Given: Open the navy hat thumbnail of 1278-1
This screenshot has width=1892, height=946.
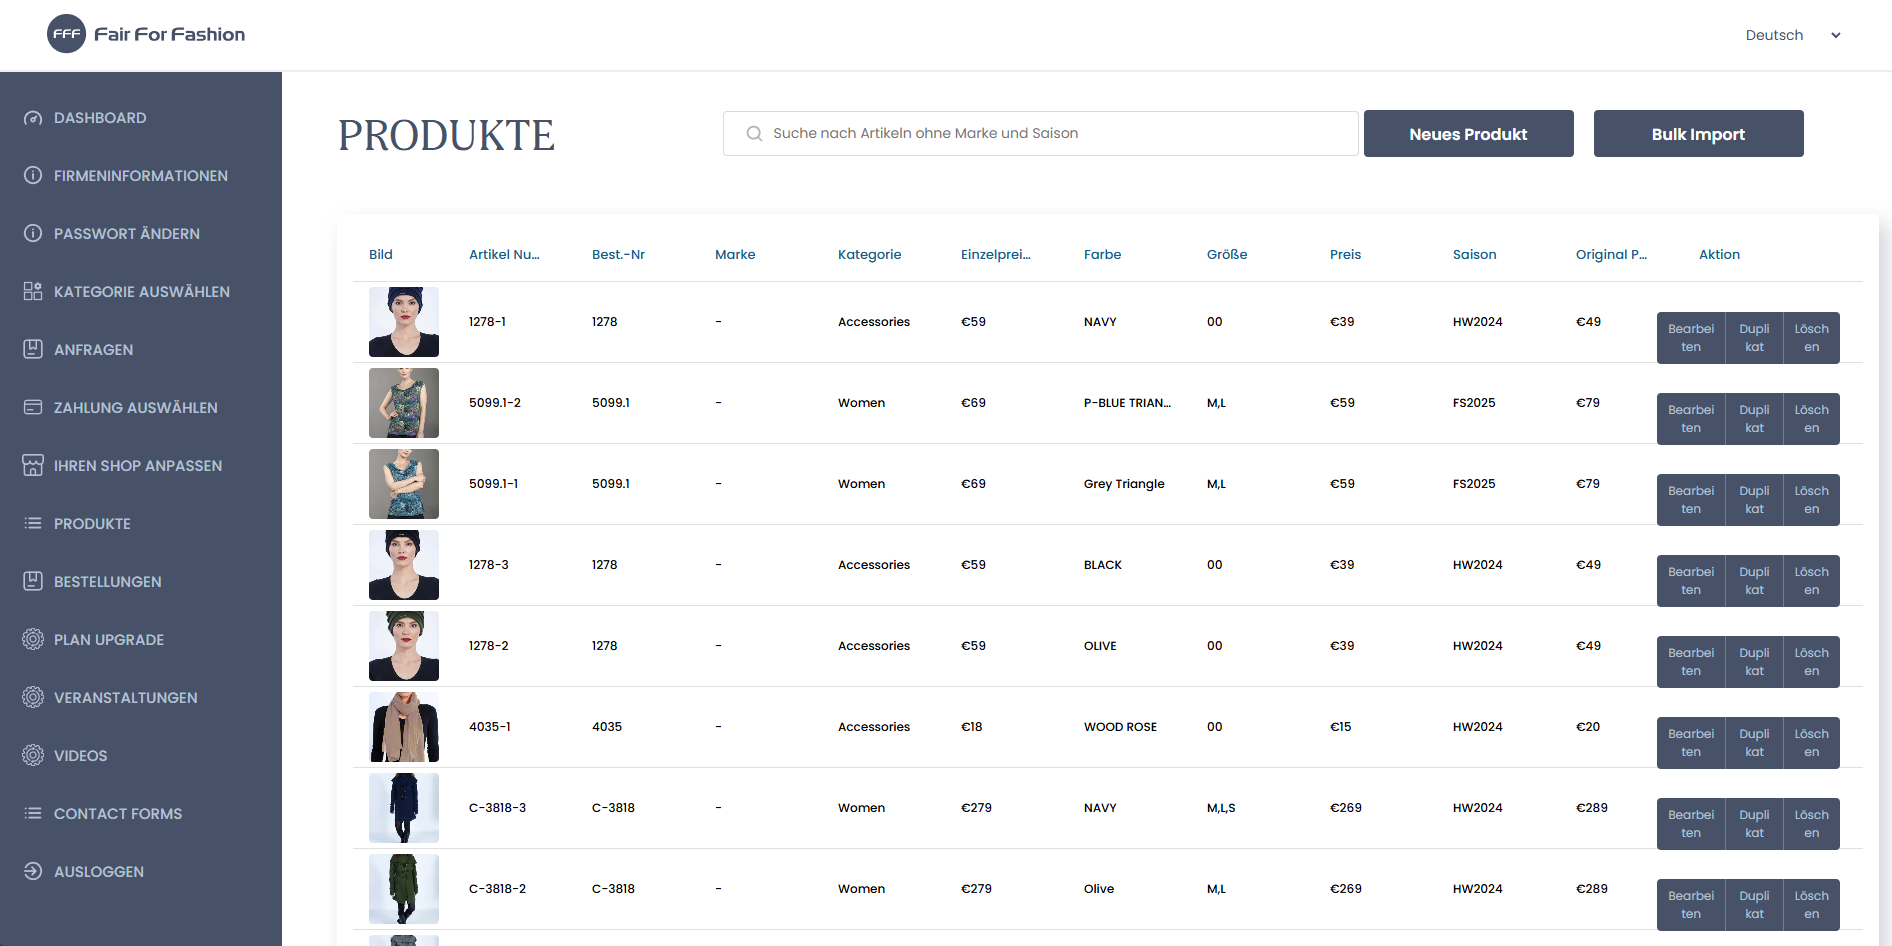Looking at the screenshot, I should click(404, 322).
